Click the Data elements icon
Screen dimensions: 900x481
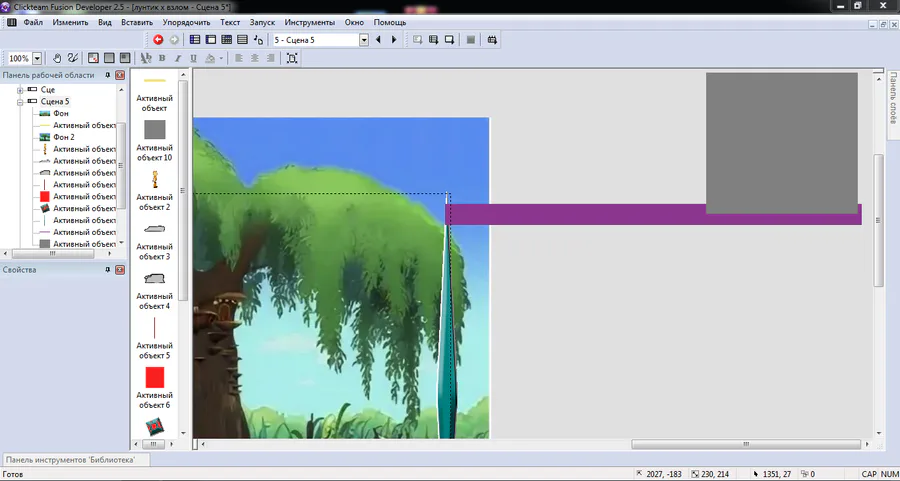click(258, 40)
